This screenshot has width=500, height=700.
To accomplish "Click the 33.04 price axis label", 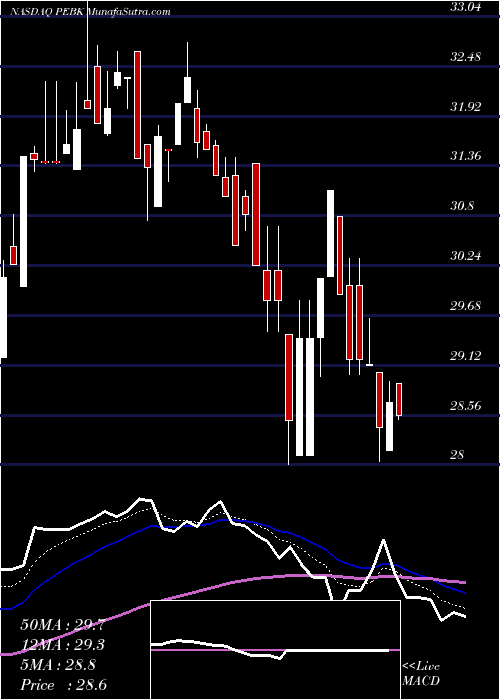I will pos(467,7).
